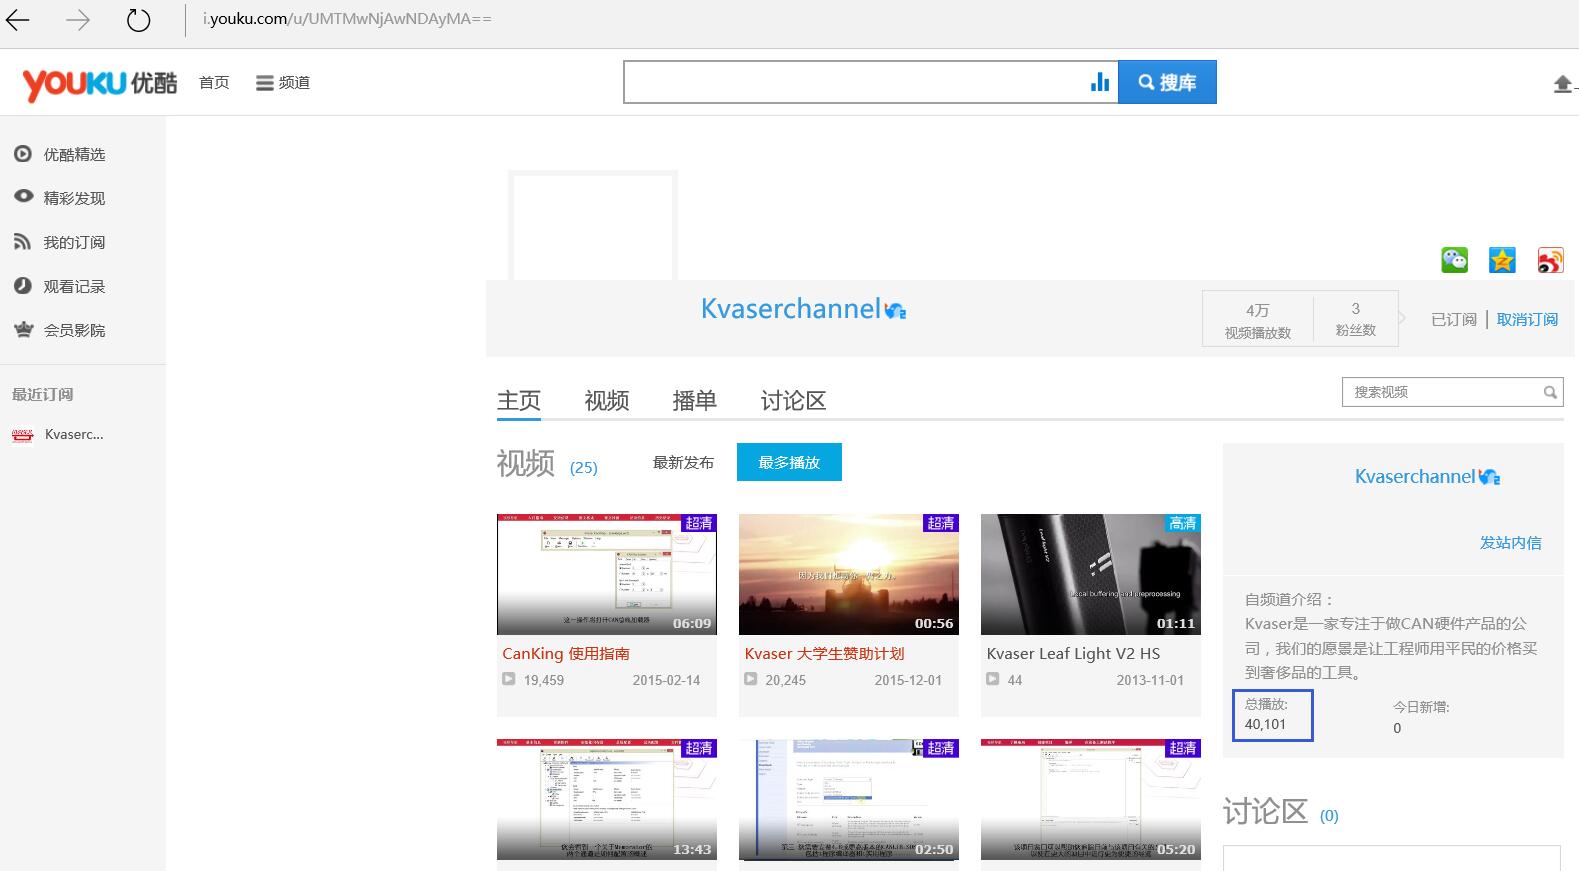Click play-count icon beside 19,459
The width and height of the screenshot is (1579, 871).
[x=509, y=679]
